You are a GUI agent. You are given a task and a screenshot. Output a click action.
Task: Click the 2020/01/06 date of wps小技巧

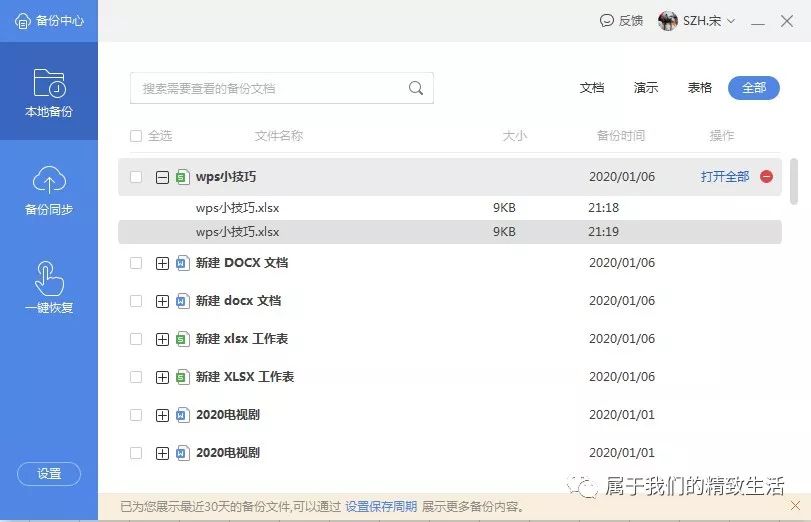[x=622, y=177]
